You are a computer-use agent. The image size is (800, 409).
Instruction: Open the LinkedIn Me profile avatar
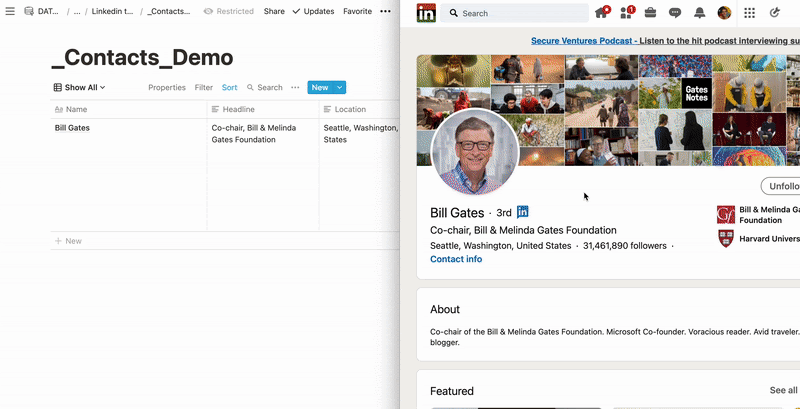point(724,13)
